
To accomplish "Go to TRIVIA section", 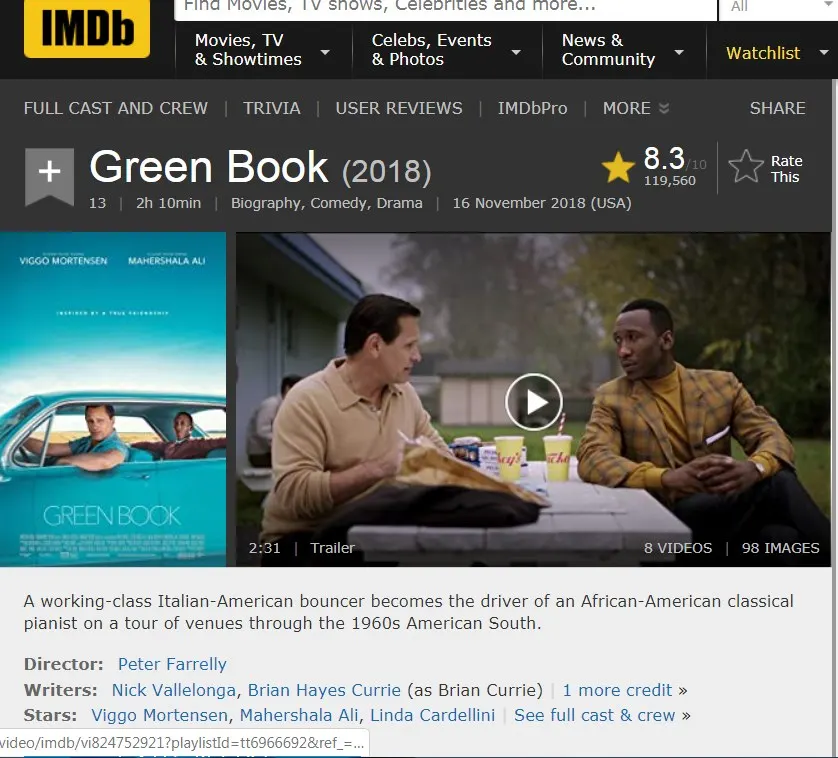I will point(271,108).
